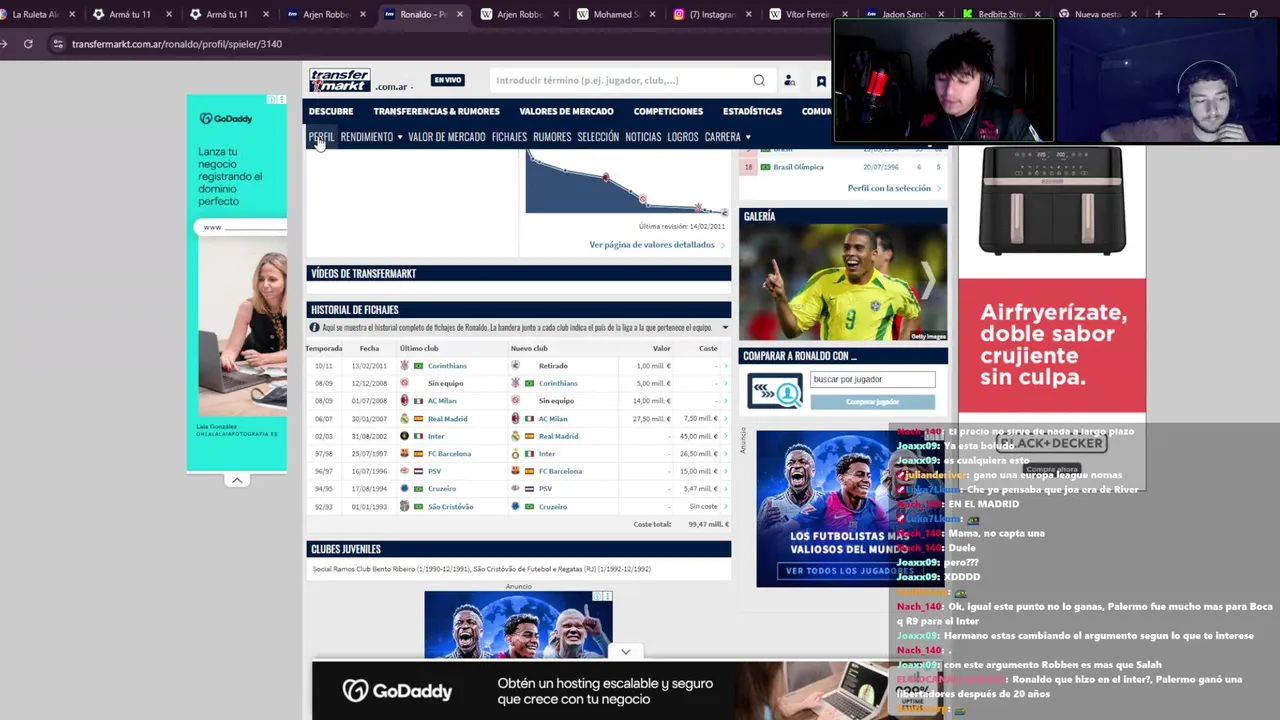This screenshot has height=720, width=1280.
Task: Click the bookmark icon in header
Action: coord(821,81)
